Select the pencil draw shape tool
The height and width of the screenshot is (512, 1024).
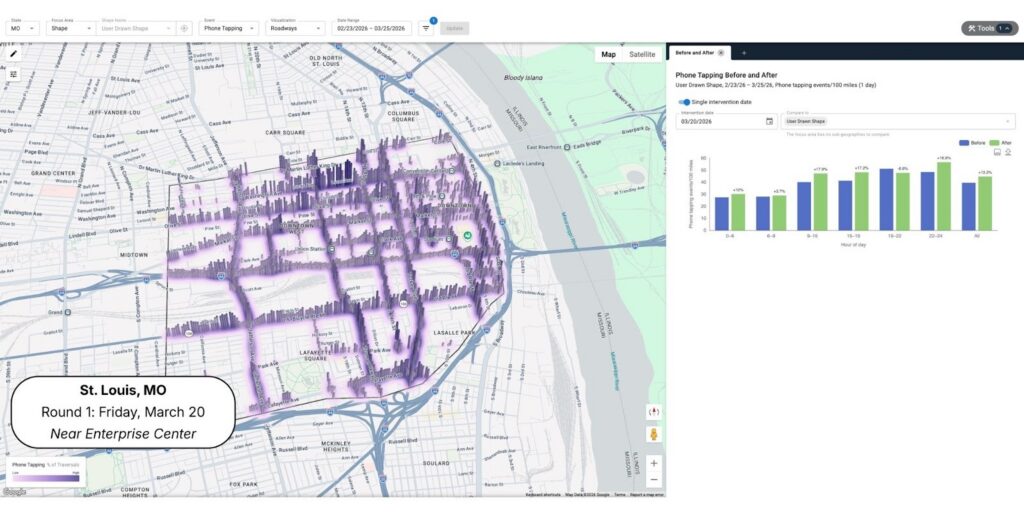tap(14, 55)
